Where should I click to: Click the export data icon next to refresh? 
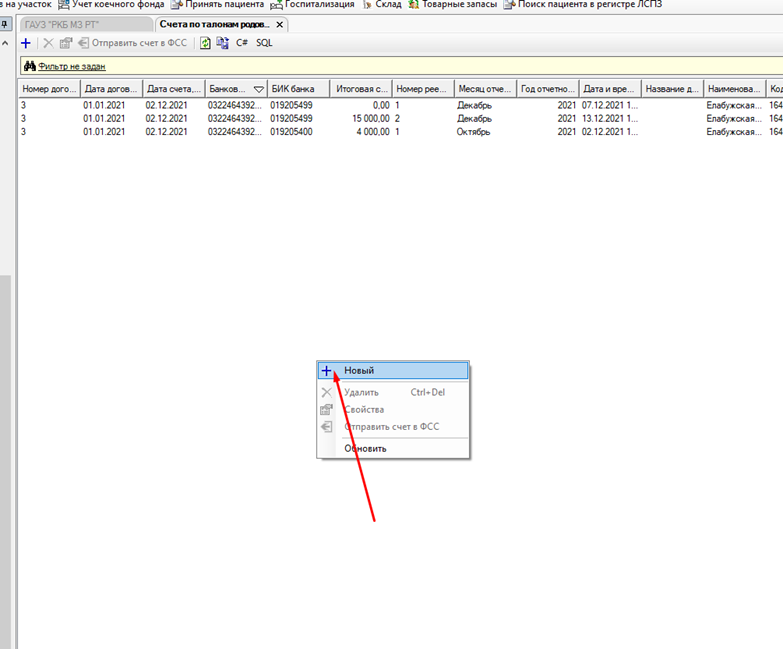(222, 43)
